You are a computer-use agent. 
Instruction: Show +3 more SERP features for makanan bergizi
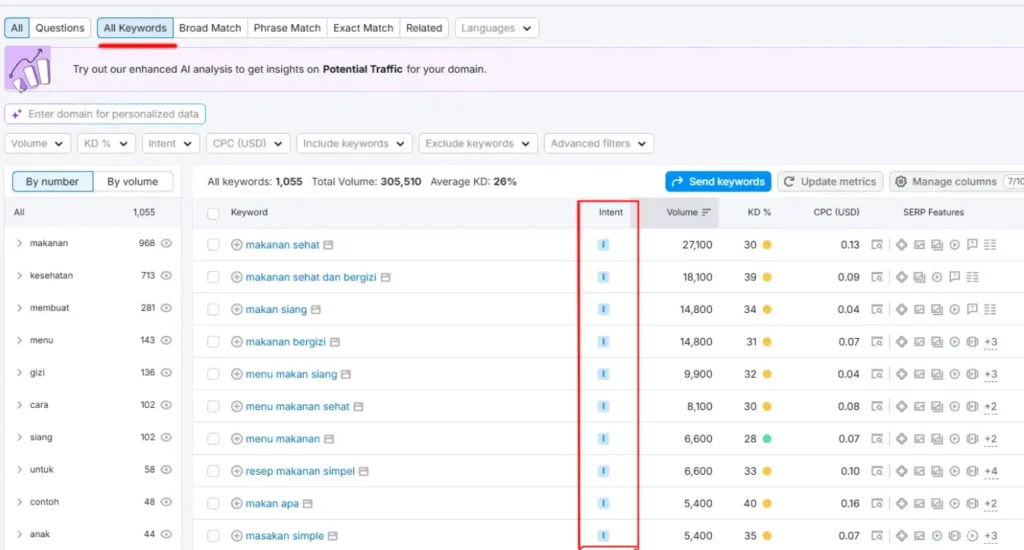991,342
